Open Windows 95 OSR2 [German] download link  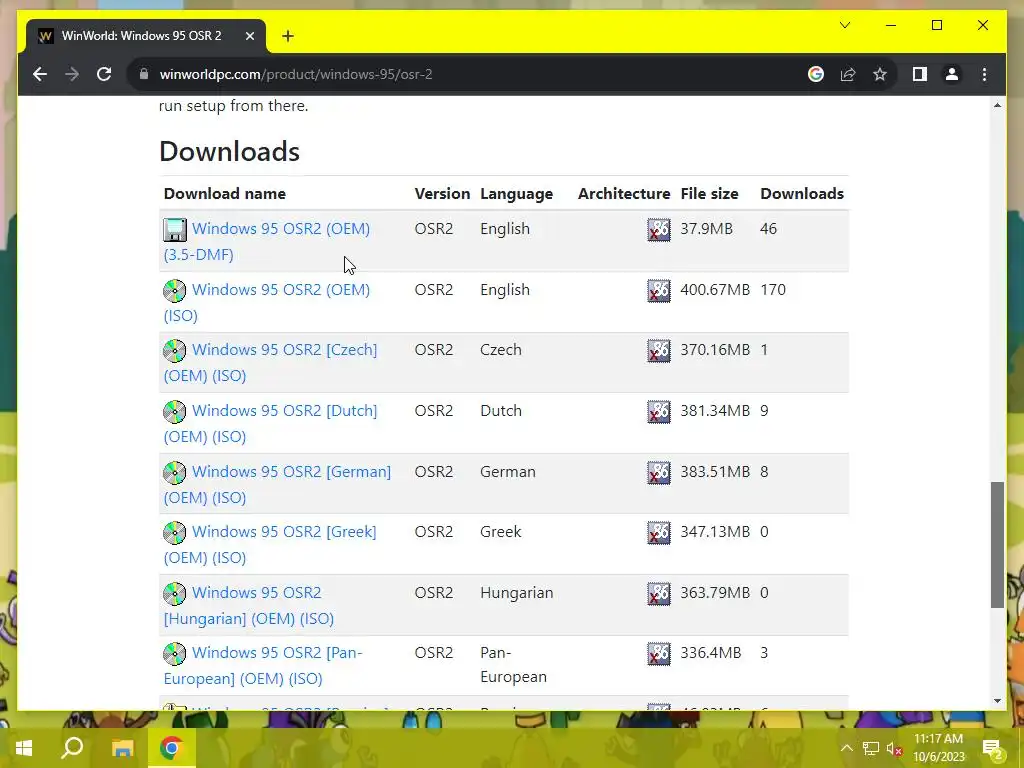[277, 484]
